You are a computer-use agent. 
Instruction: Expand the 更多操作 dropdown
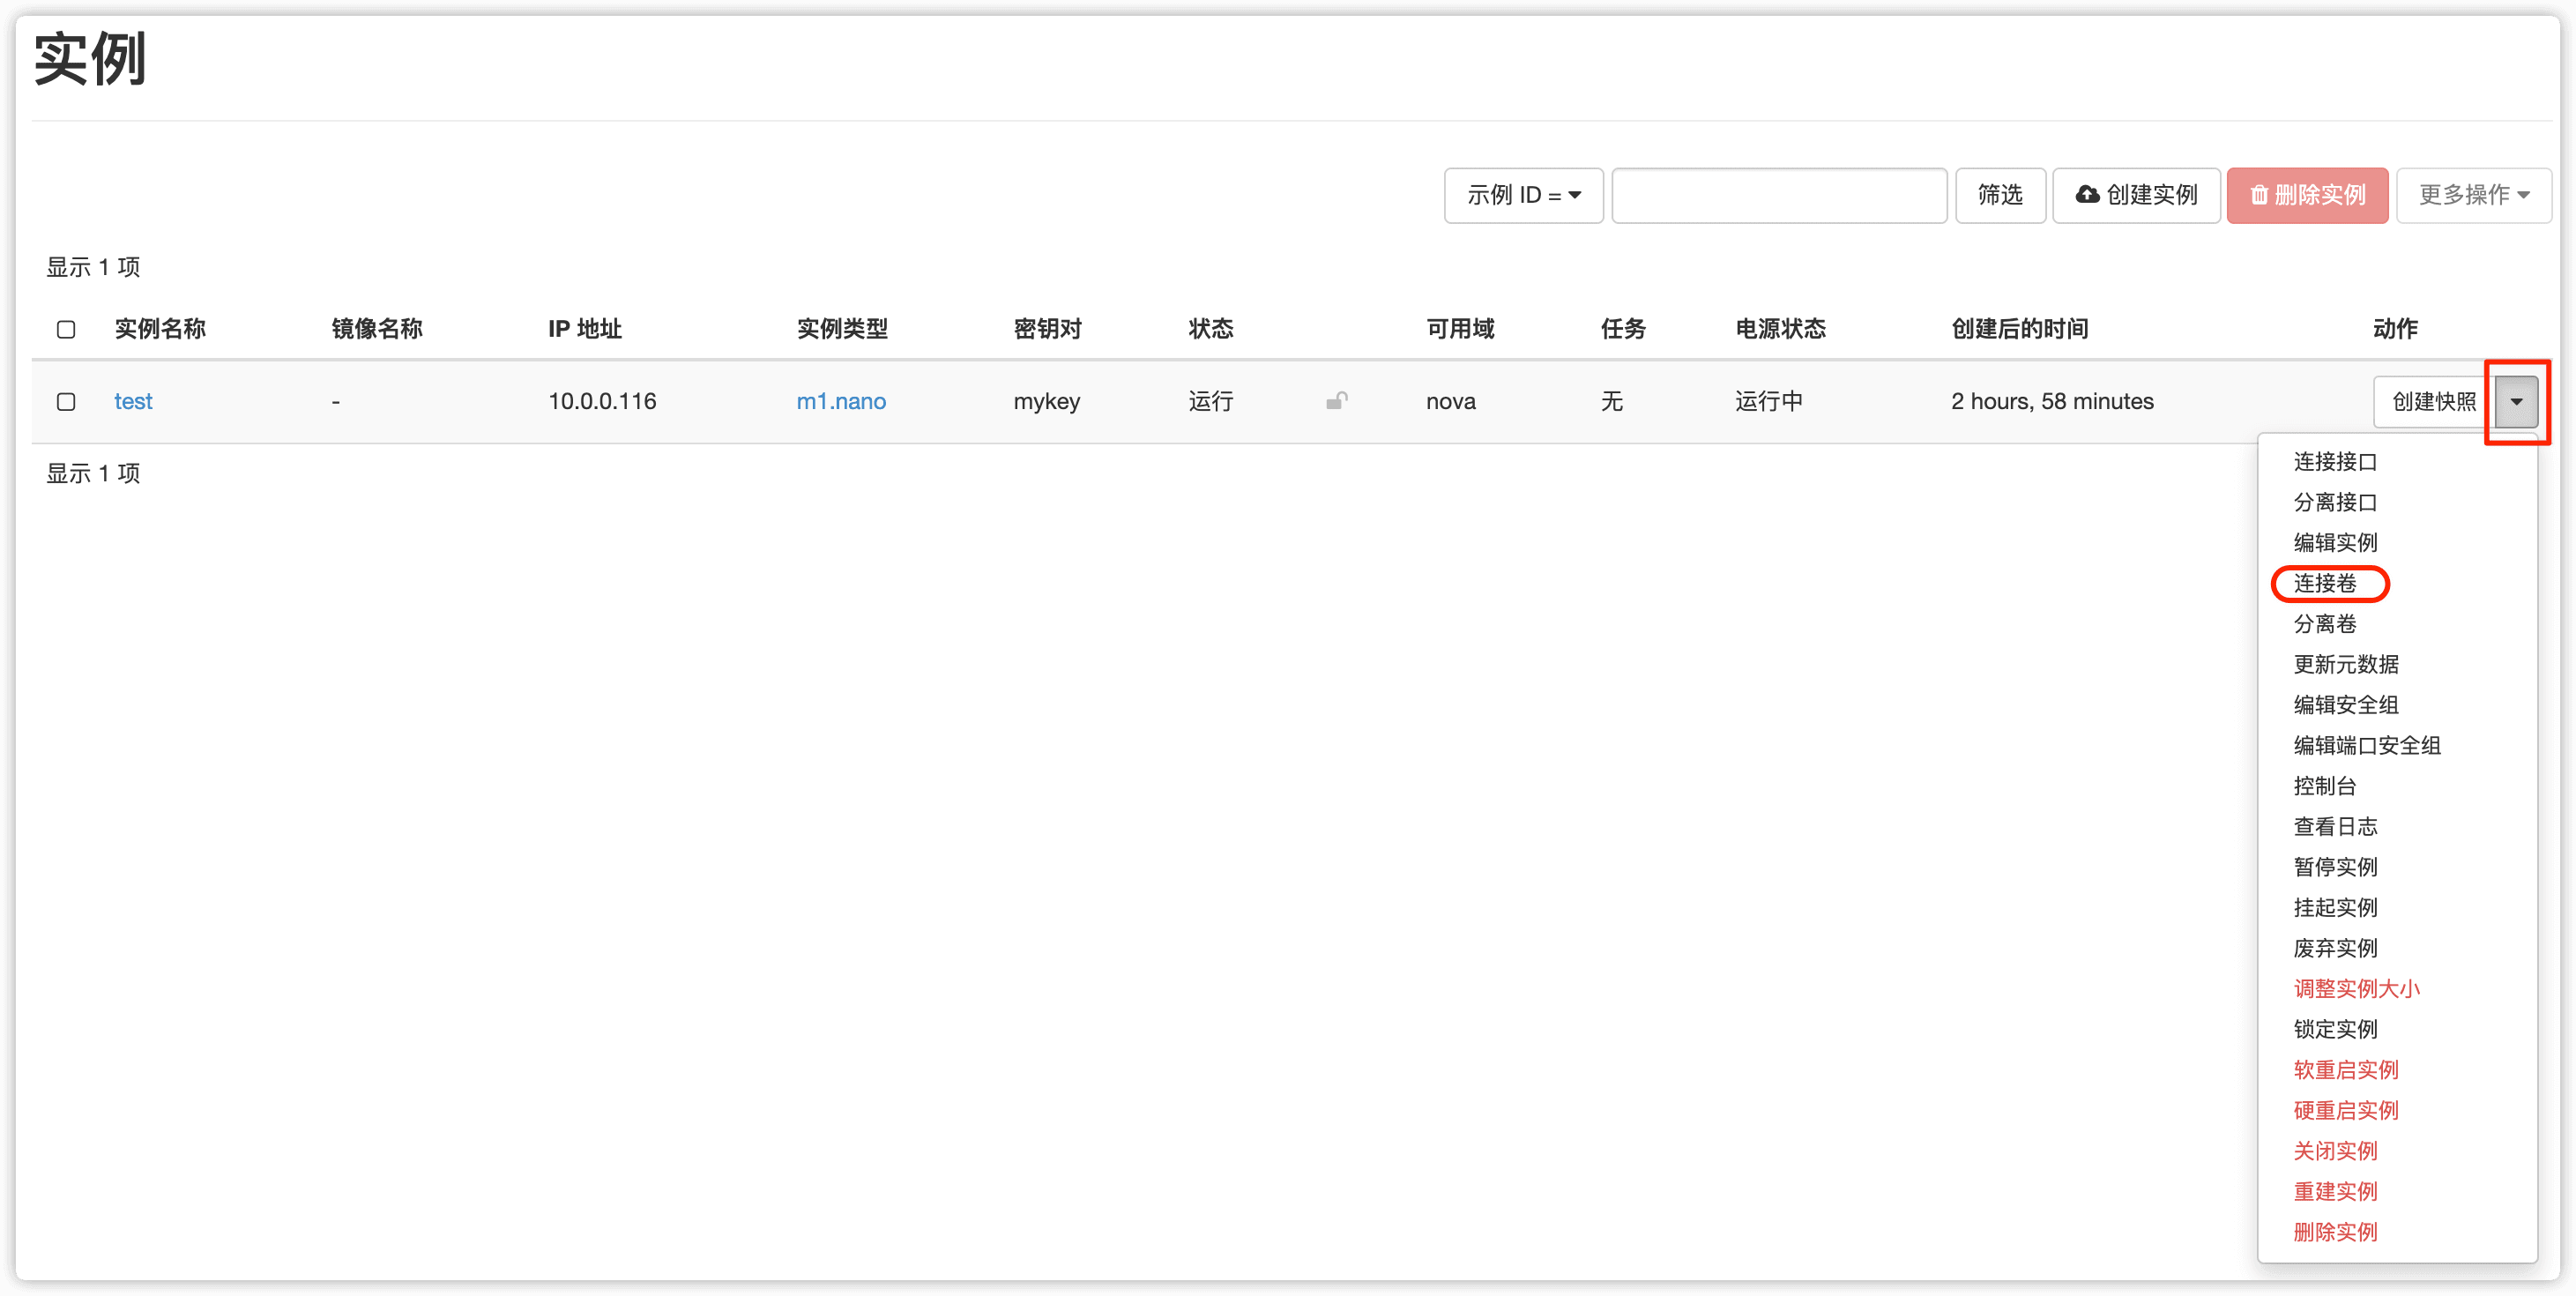(2473, 195)
